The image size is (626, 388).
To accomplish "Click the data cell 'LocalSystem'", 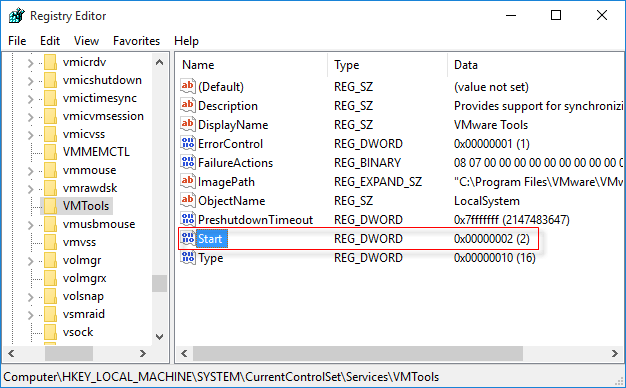I will [x=487, y=200].
